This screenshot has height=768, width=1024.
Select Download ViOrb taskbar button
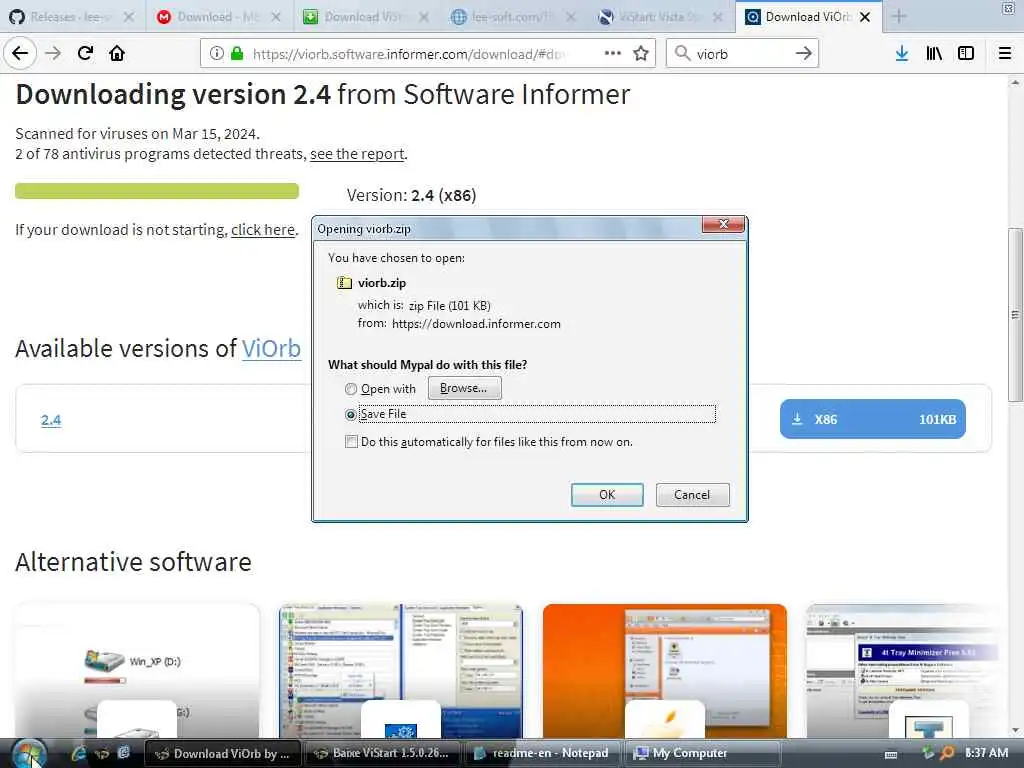click(x=222, y=754)
